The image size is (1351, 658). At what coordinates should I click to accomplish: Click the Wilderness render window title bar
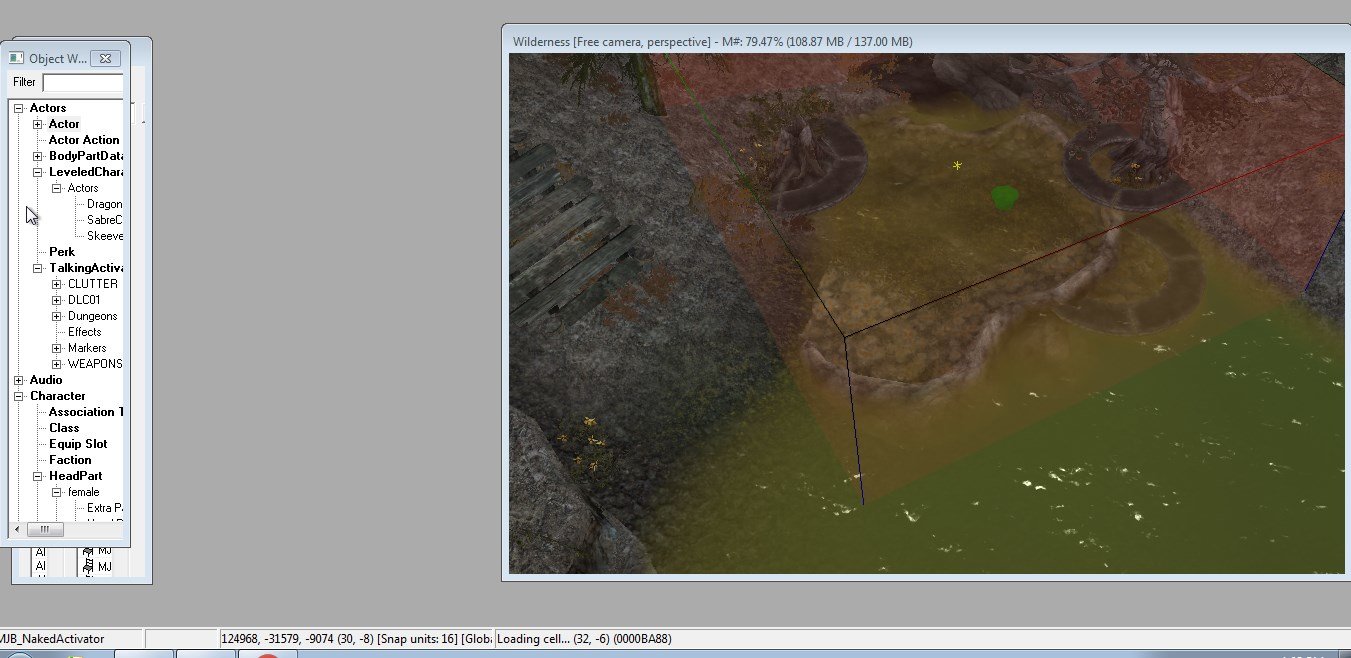[925, 41]
